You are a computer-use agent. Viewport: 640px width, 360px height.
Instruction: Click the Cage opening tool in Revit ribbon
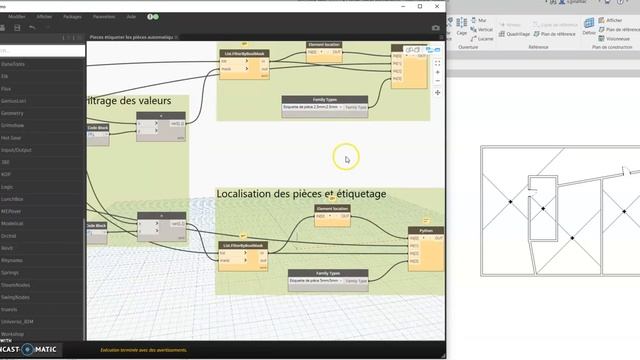462,26
